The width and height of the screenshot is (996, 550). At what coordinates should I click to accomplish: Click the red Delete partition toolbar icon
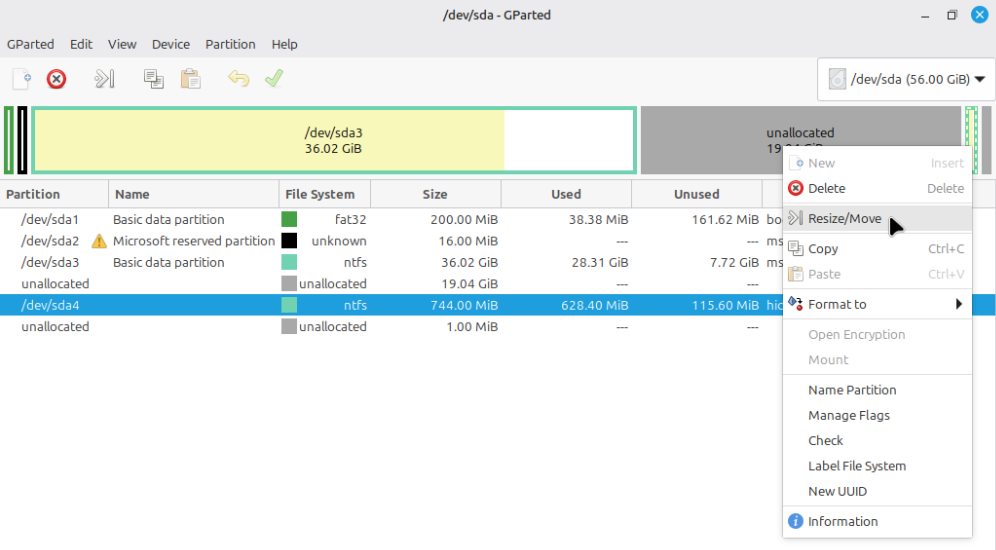(x=57, y=79)
